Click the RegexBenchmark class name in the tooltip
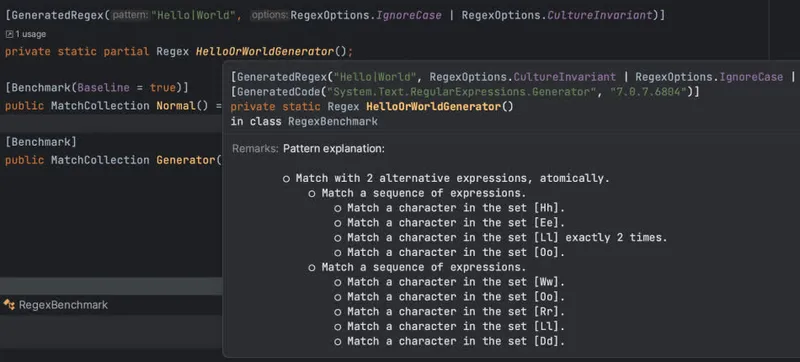This screenshot has width=800, height=362. tap(333, 121)
